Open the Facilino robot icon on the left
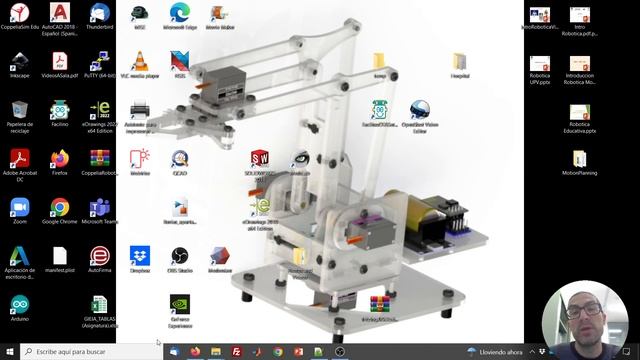The height and width of the screenshot is (360, 640). (60, 113)
